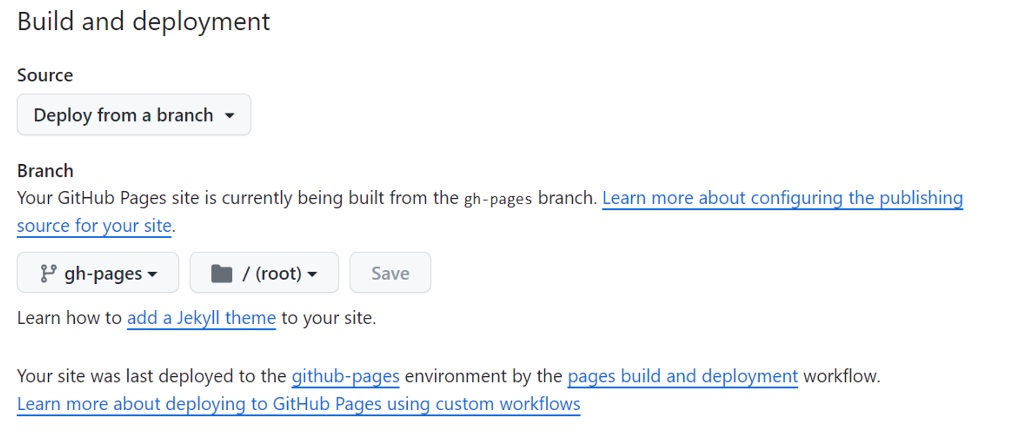This screenshot has width=1019, height=446.
Task: Click the 'Branch' label
Action: click(x=45, y=171)
